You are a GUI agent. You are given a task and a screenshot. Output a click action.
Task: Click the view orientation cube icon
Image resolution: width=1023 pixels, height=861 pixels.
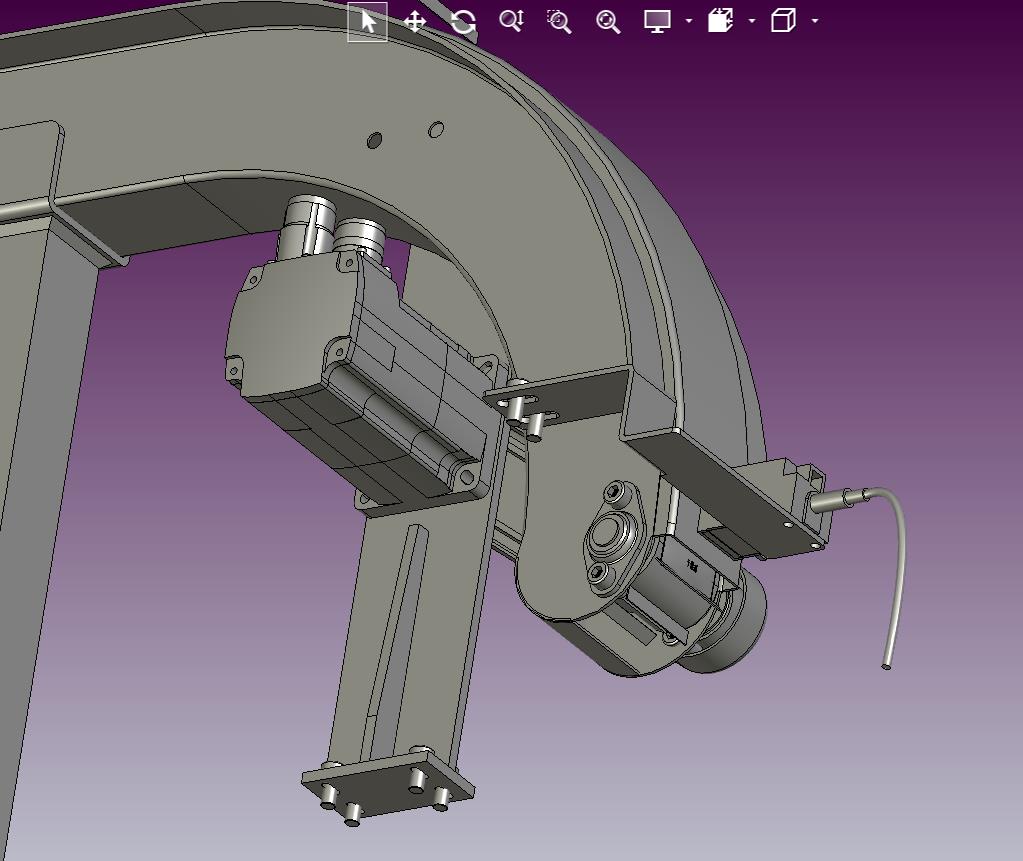(x=783, y=21)
